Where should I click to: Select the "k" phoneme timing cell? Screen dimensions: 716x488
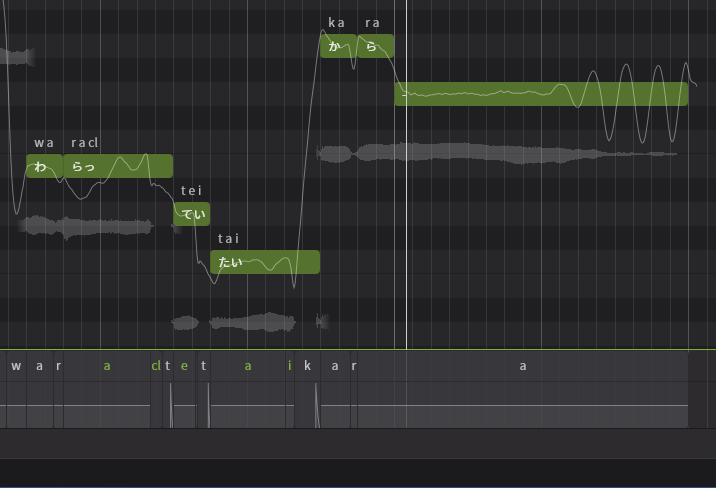307,366
